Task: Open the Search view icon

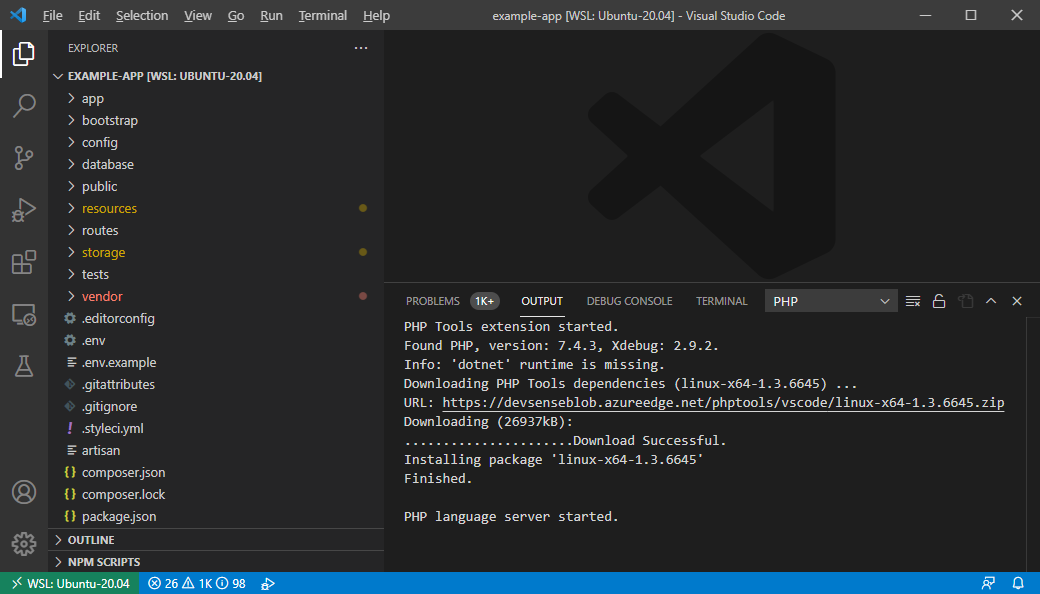Action: [x=24, y=105]
